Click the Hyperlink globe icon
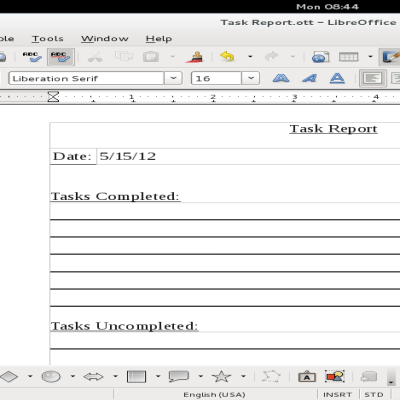The width and height of the screenshot is (400, 400). [320, 57]
